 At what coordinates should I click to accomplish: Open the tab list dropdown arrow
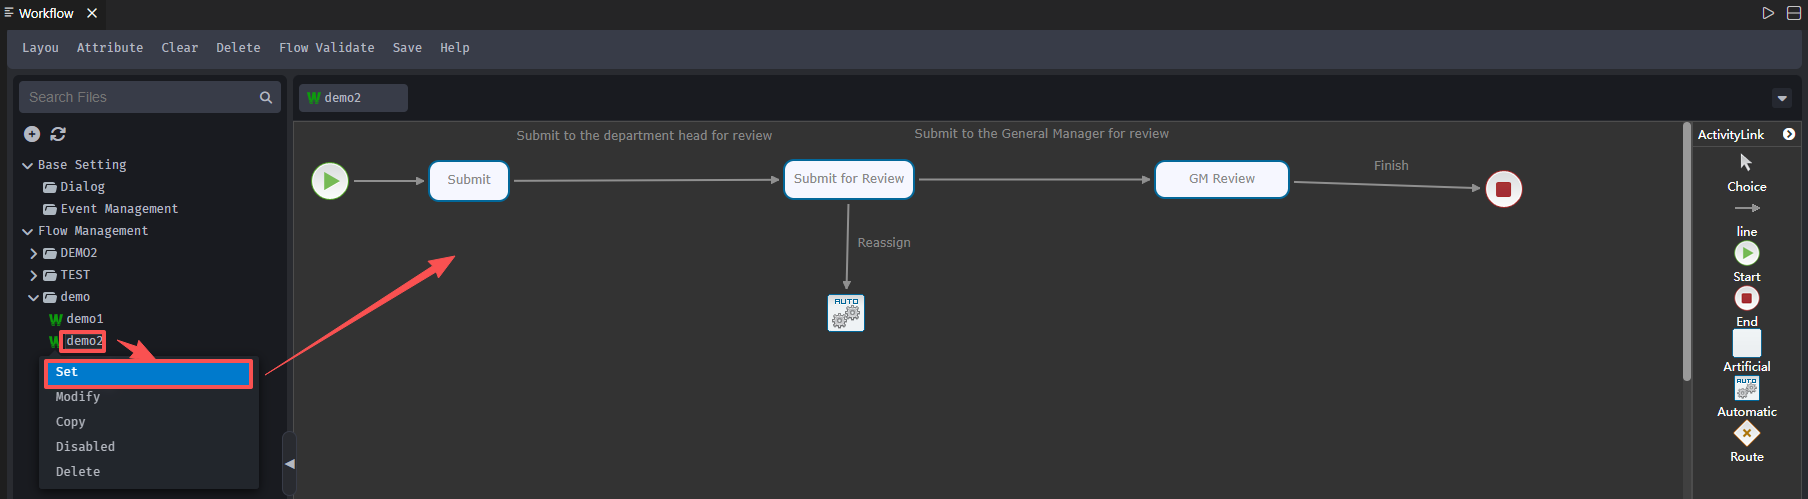tap(1781, 98)
